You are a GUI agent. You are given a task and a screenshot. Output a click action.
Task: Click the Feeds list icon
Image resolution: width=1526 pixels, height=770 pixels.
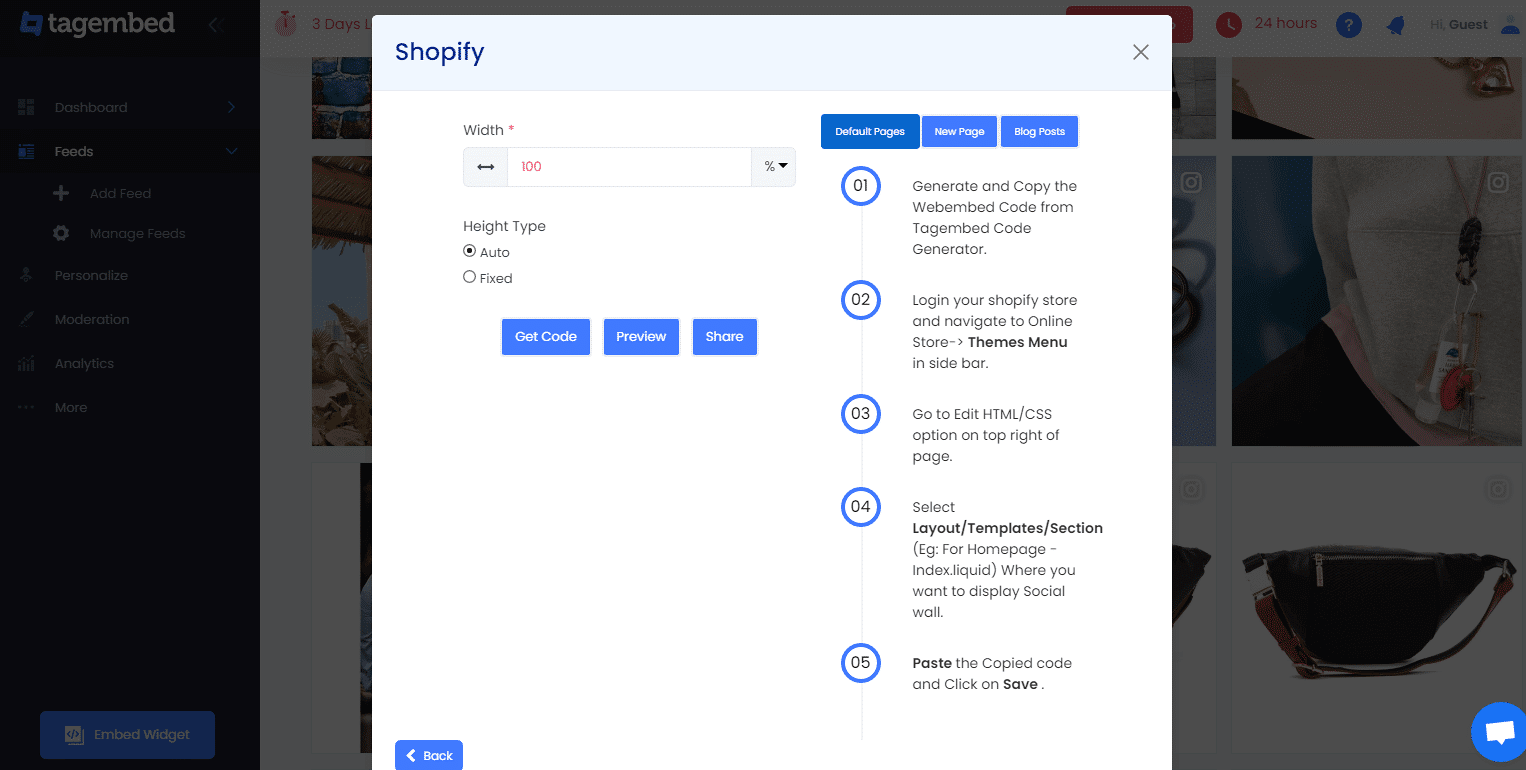[26, 151]
